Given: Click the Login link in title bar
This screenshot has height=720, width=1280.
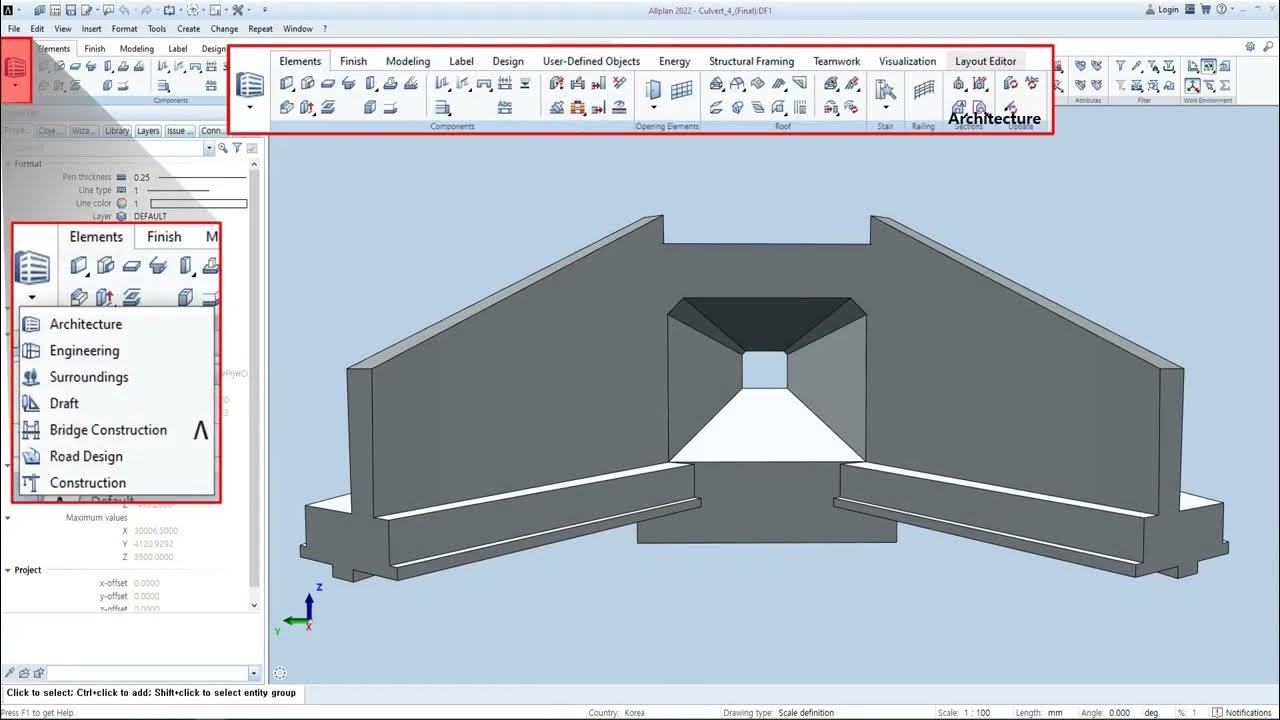Looking at the screenshot, I should [1168, 10].
